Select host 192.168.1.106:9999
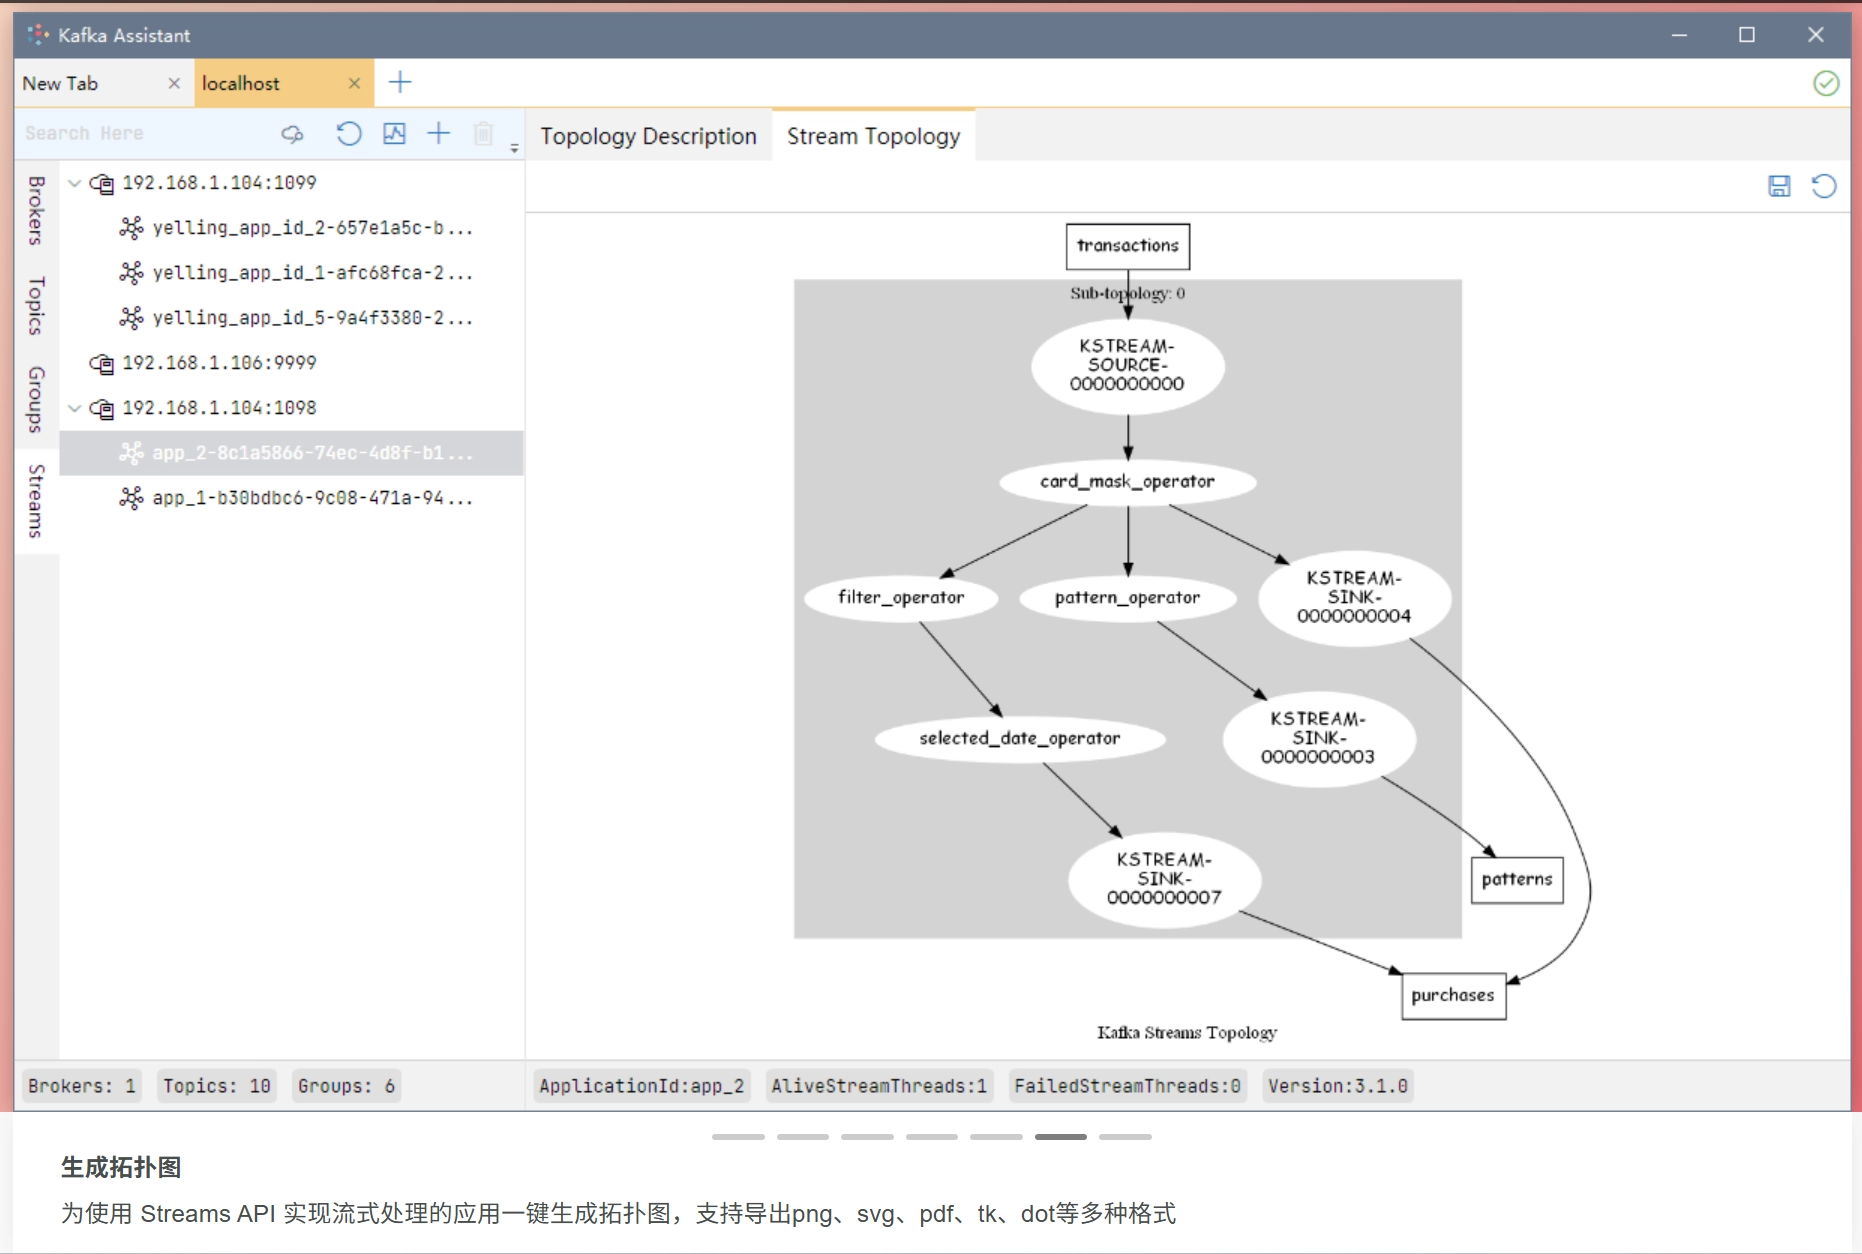The image size is (1862, 1254). click(x=219, y=363)
